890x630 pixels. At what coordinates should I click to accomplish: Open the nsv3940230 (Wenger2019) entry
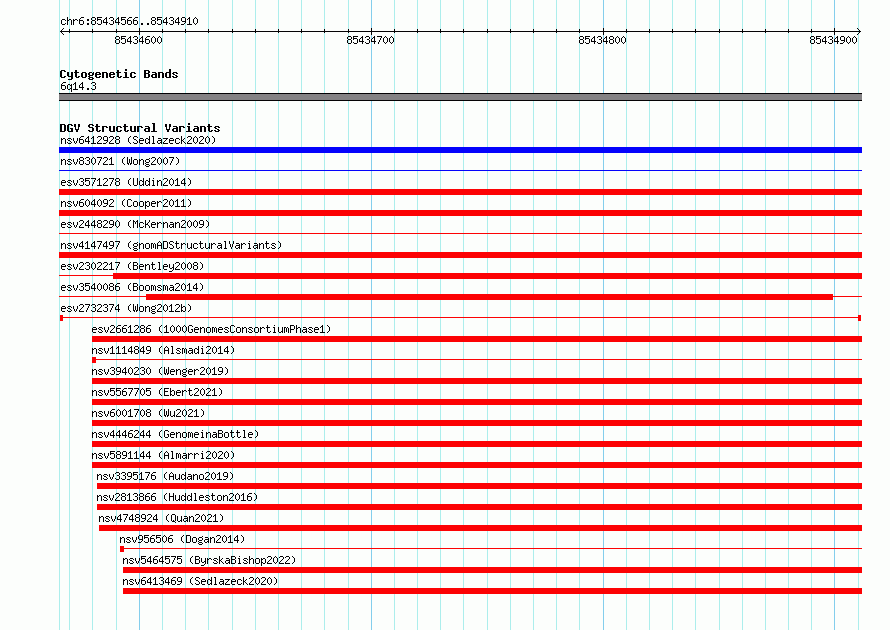160,371
